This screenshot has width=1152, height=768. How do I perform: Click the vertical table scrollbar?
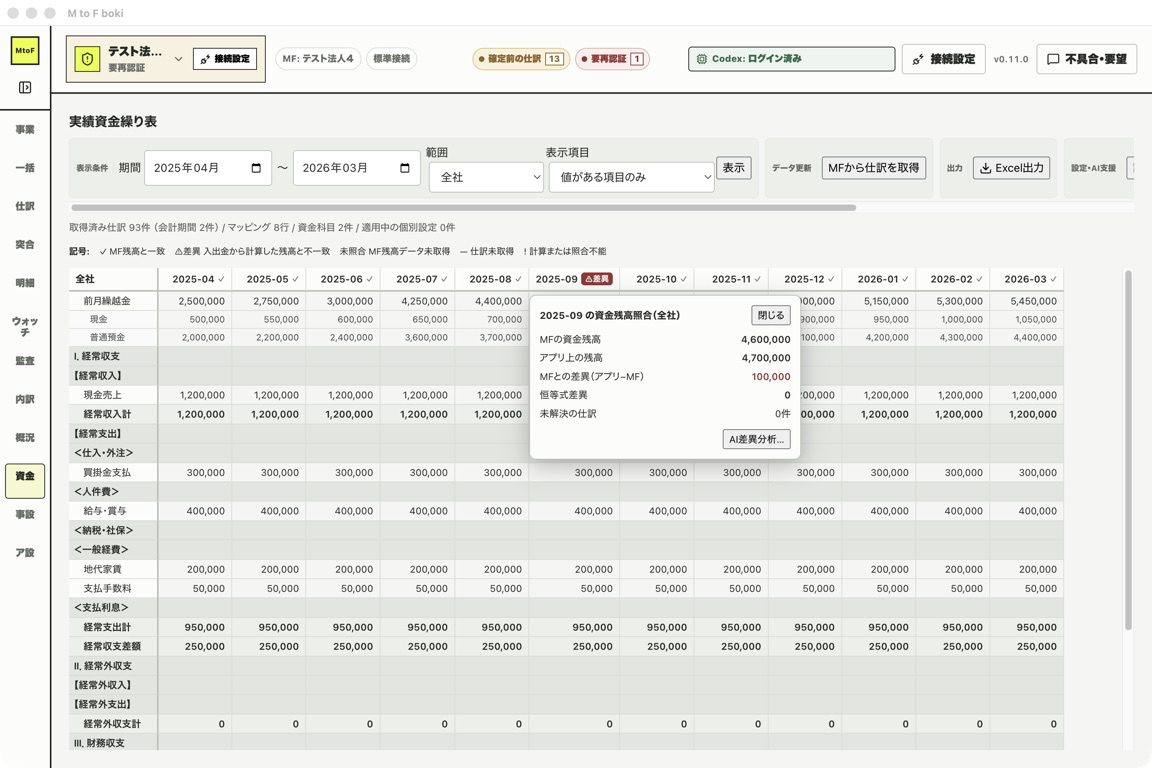coord(1128,450)
